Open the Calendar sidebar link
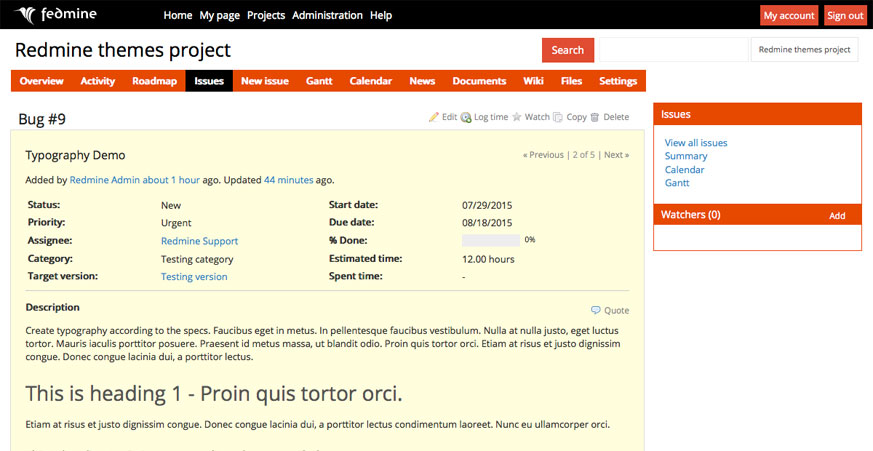The height and width of the screenshot is (451, 873). click(684, 169)
